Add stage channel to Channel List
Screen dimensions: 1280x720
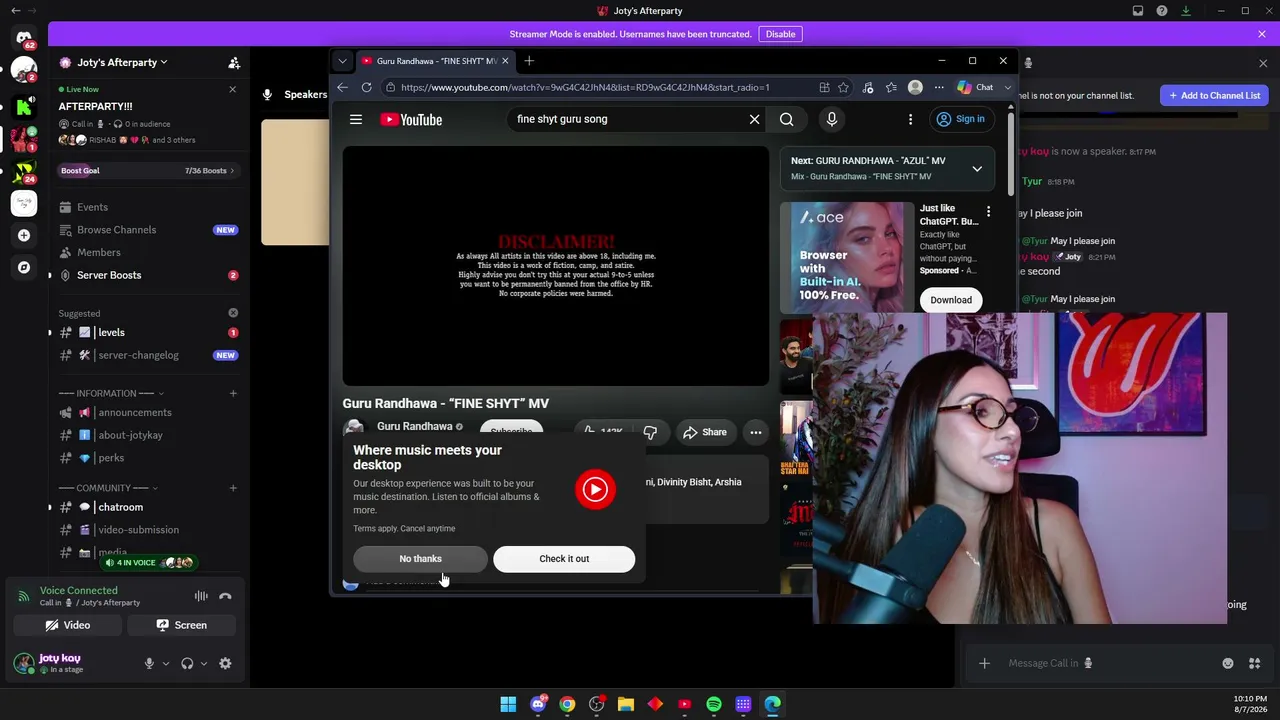coord(1214,95)
